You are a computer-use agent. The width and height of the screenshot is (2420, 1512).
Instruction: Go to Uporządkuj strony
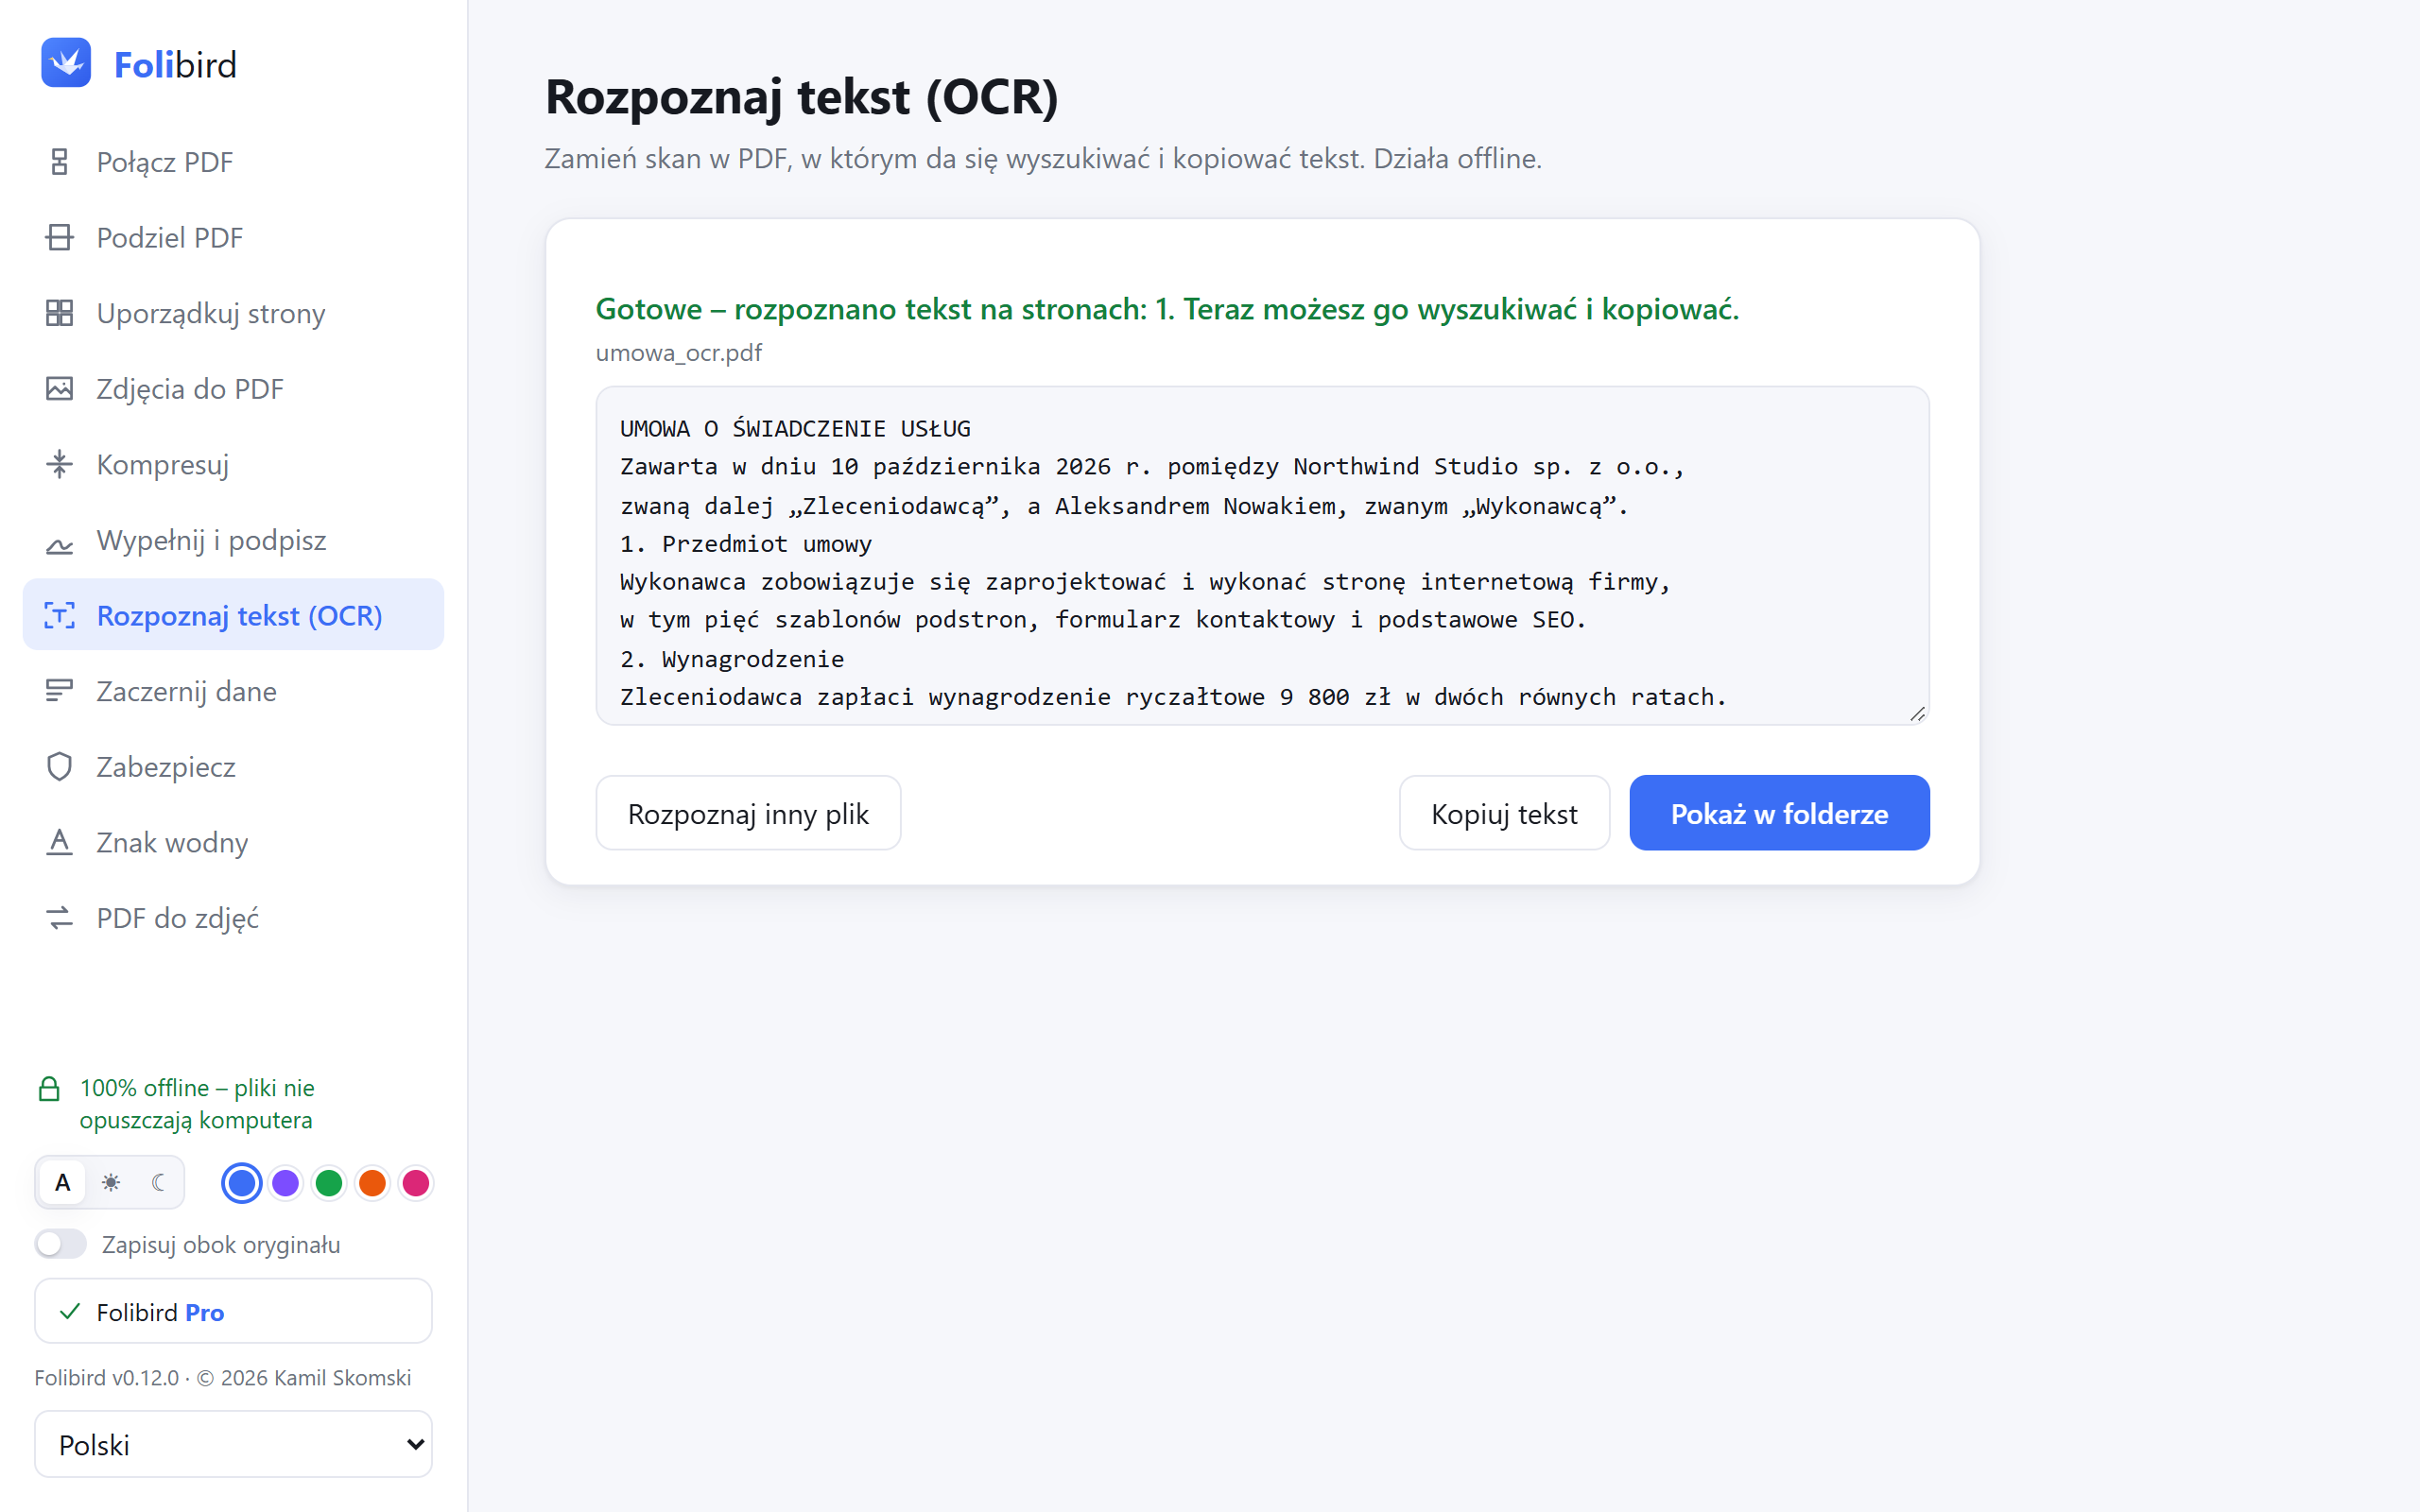click(233, 313)
